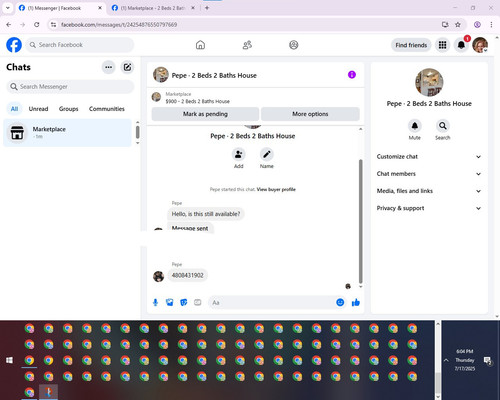Click the Chats options three-dot icon
This screenshot has height=400, width=500.
point(109,67)
